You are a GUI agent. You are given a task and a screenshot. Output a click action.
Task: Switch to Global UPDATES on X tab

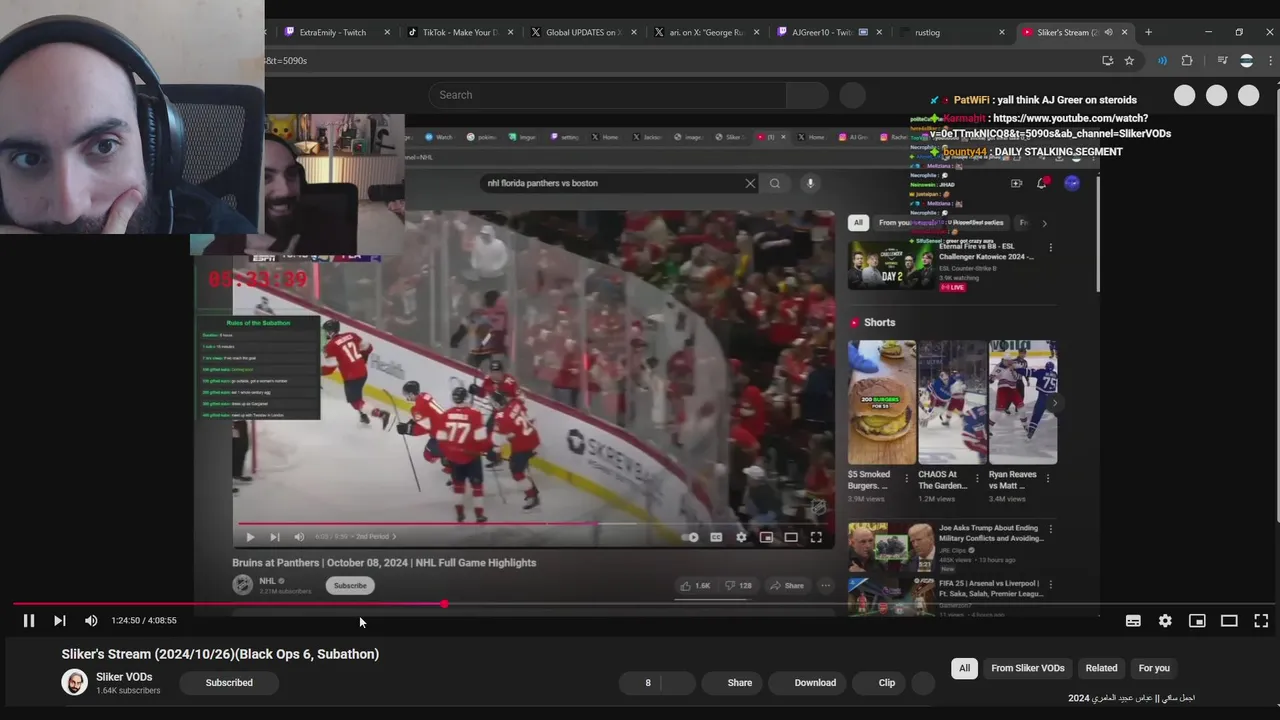(583, 32)
